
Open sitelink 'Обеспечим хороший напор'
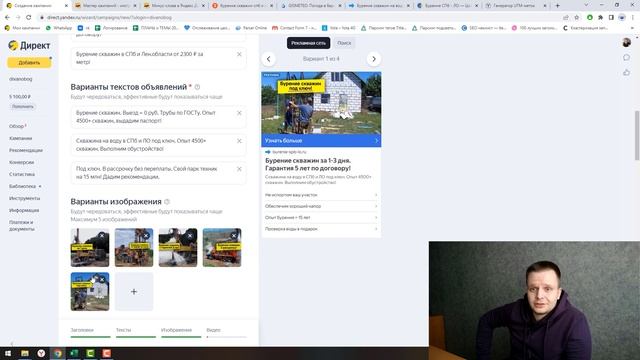pyautogui.click(x=321, y=206)
